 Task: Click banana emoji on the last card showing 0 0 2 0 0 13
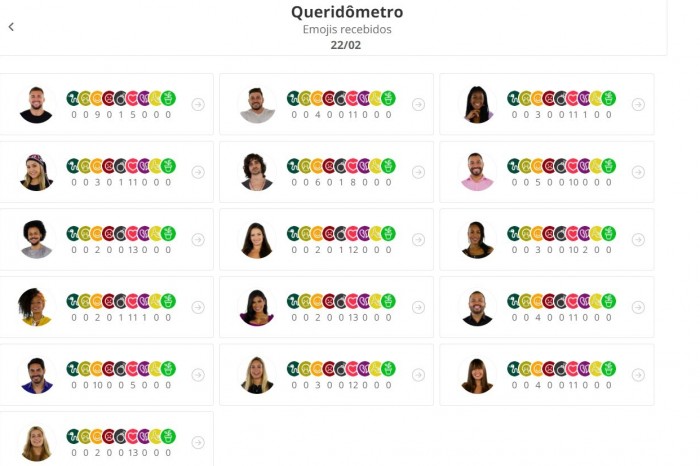click(x=156, y=436)
